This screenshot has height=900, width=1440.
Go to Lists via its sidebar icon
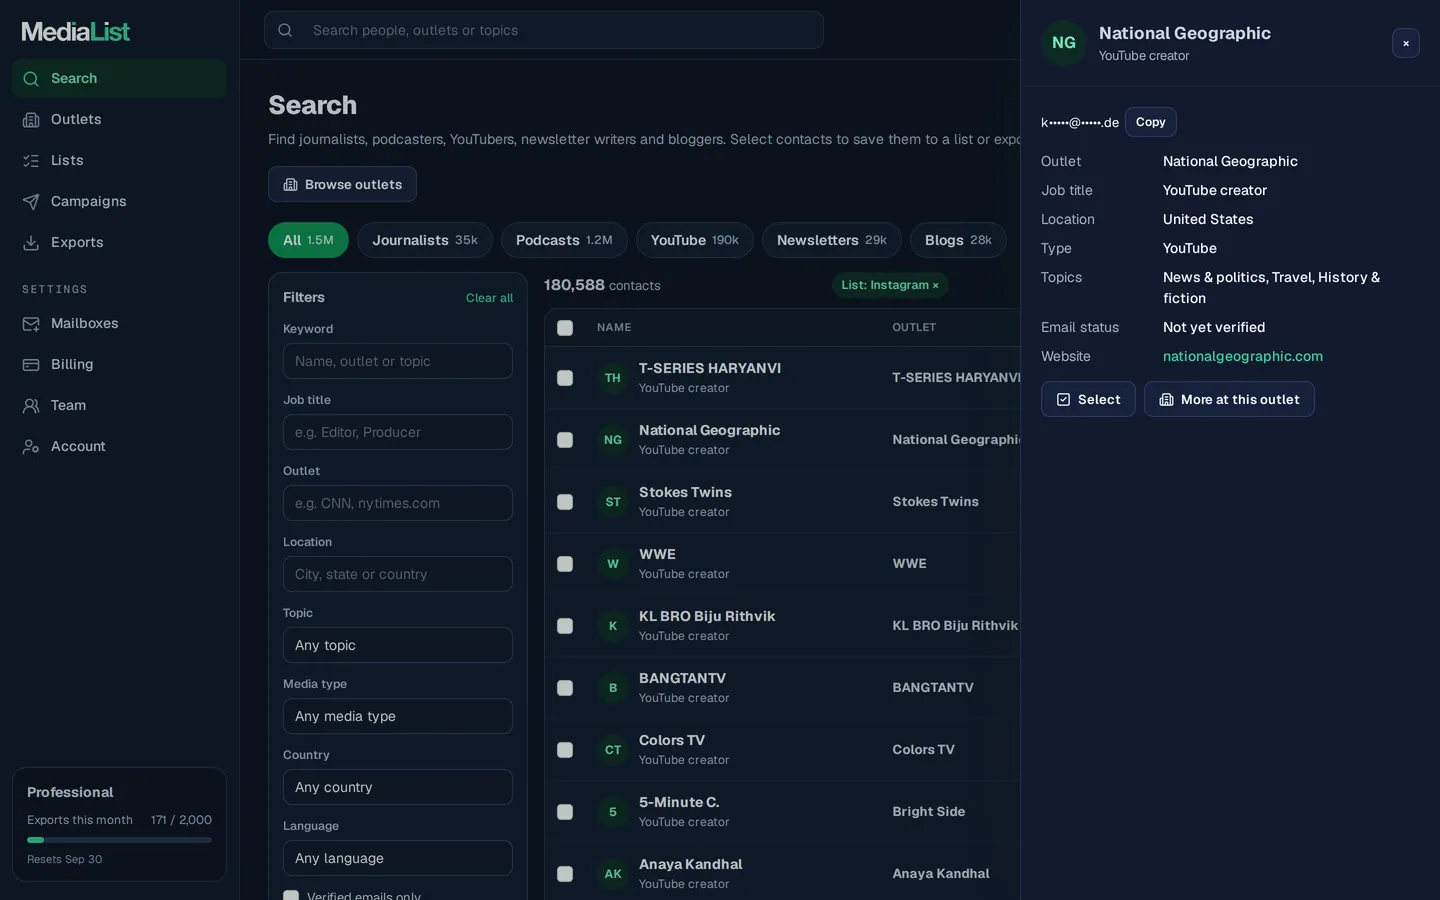point(31,161)
